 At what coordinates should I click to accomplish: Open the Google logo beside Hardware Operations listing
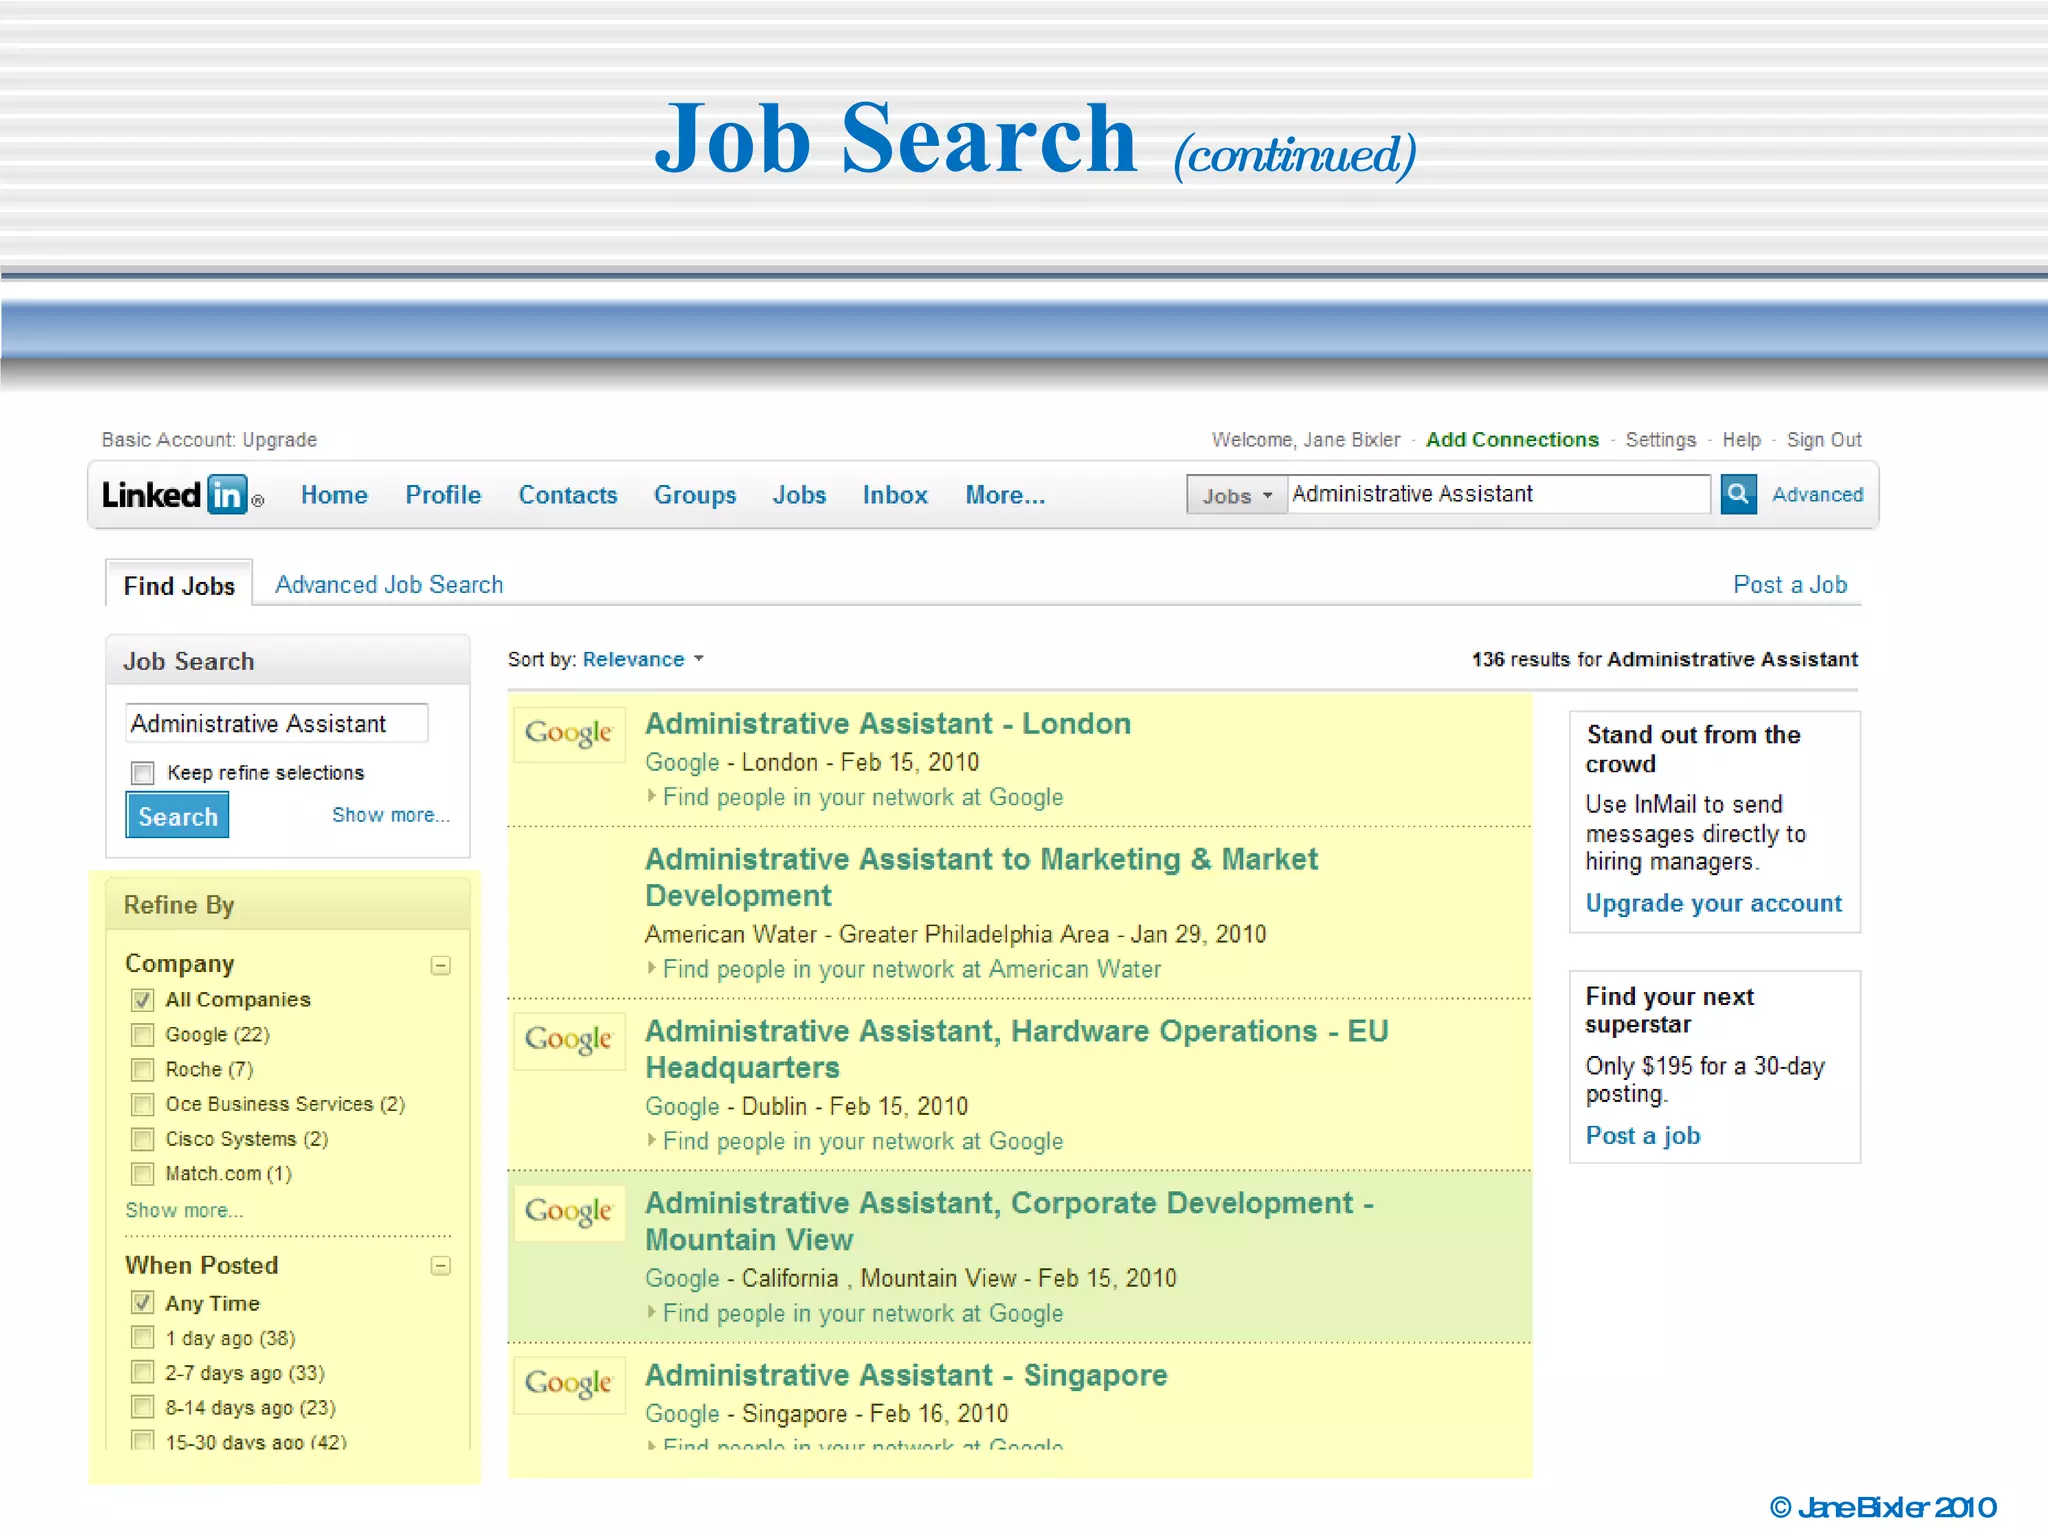pyautogui.click(x=569, y=1040)
